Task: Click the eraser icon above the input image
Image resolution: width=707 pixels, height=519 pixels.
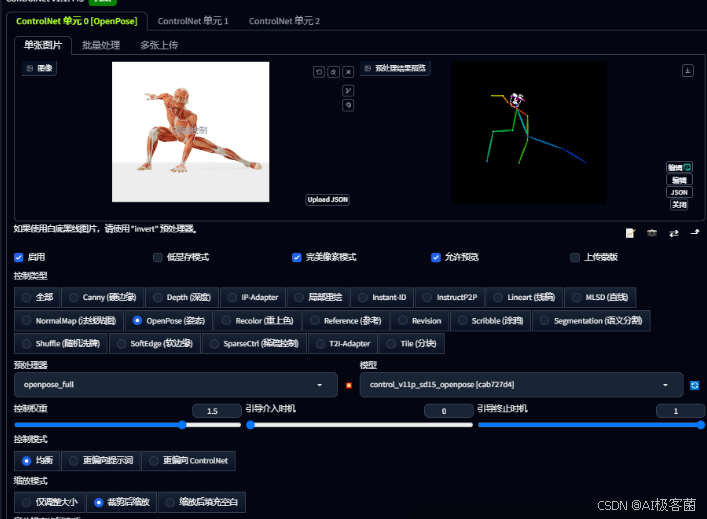Action: [333, 72]
